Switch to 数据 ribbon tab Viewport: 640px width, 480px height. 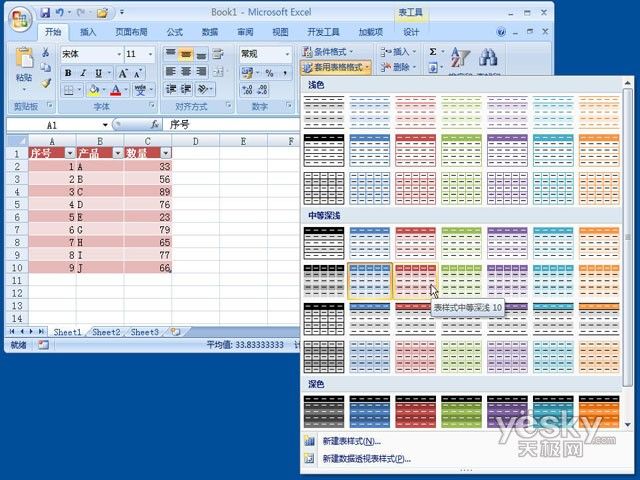coord(209,32)
